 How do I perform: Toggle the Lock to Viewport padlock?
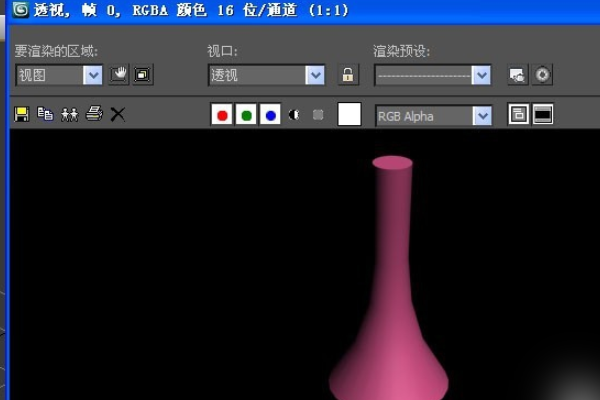click(348, 75)
